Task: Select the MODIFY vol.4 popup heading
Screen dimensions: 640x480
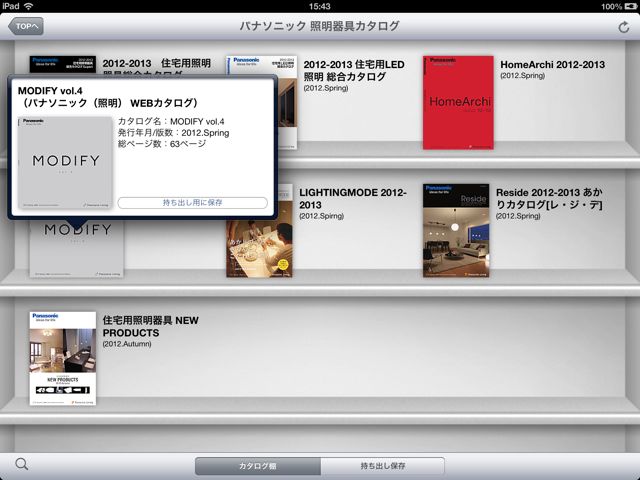Action: [108, 97]
